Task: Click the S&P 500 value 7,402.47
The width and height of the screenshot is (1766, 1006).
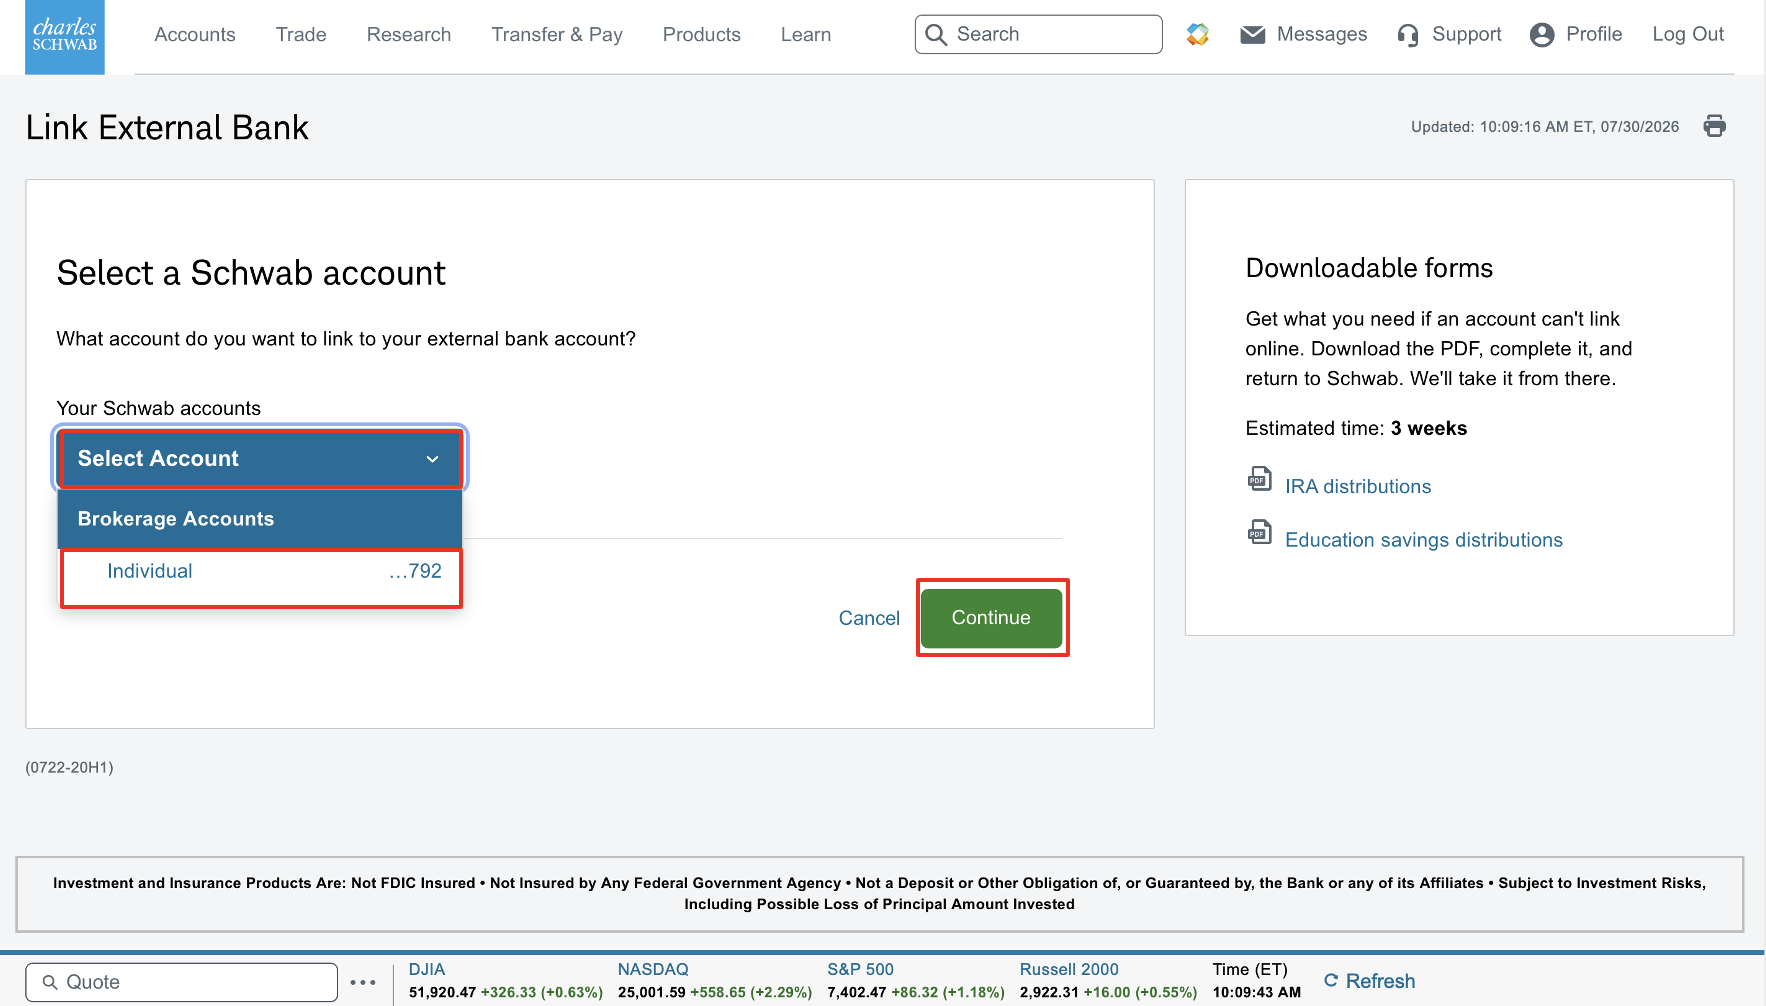Action: 856,992
